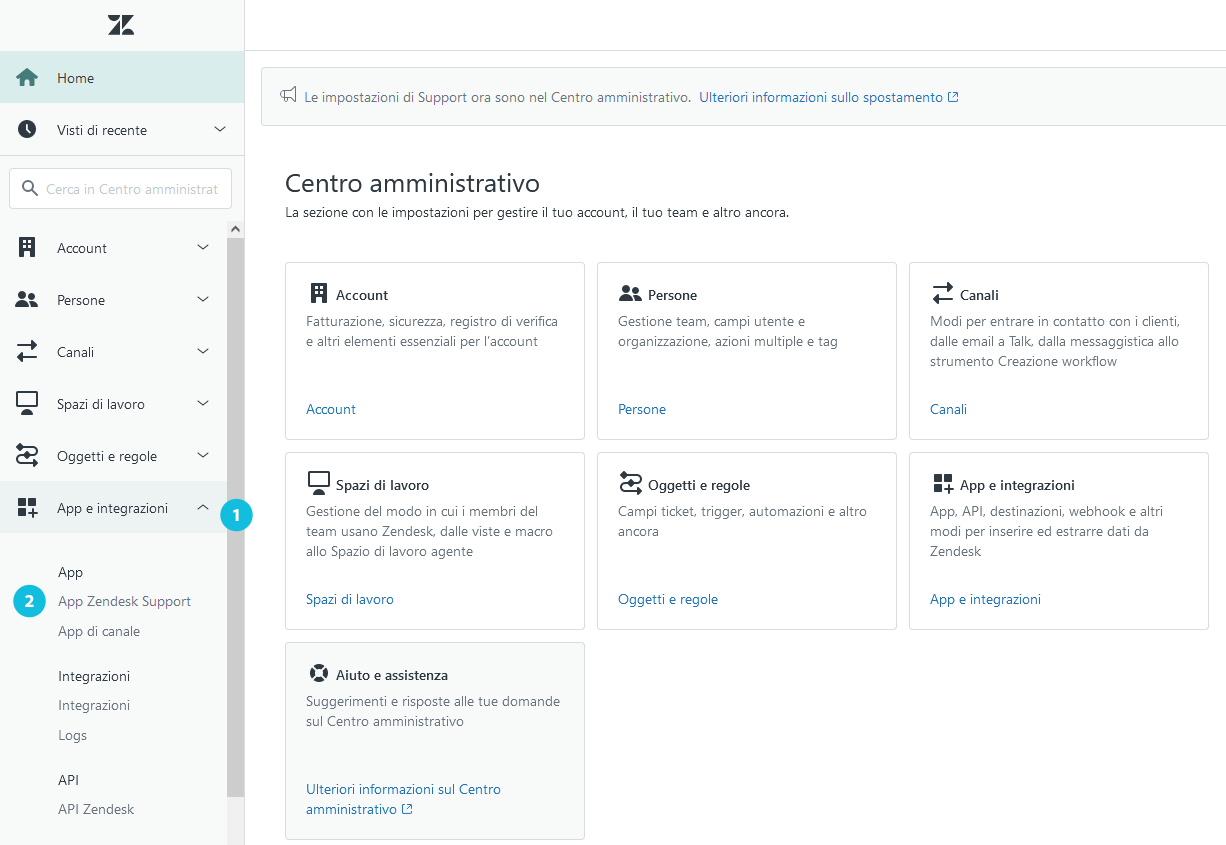Image resolution: width=1226 pixels, height=845 pixels.
Task: Click the Spazi di lavoro link on its card
Action: (350, 599)
